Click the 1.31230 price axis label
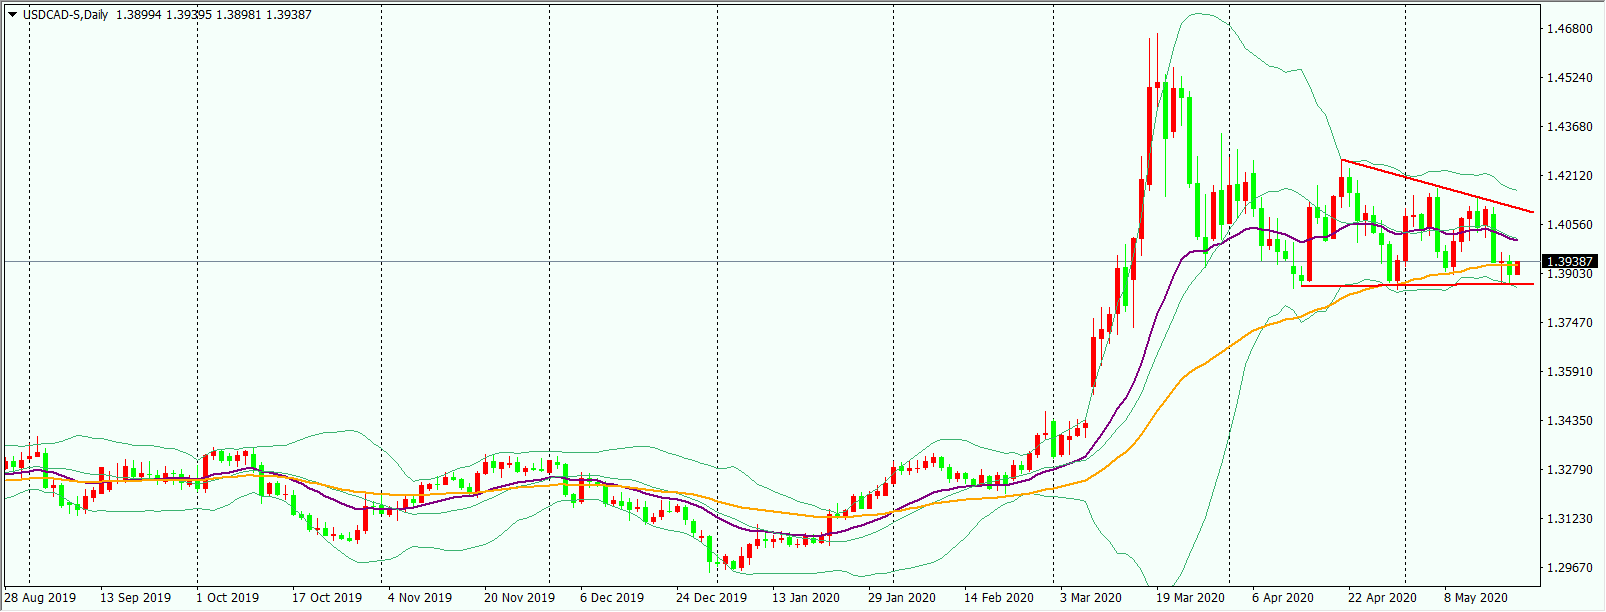1606x612 pixels. pyautogui.click(x=1569, y=519)
